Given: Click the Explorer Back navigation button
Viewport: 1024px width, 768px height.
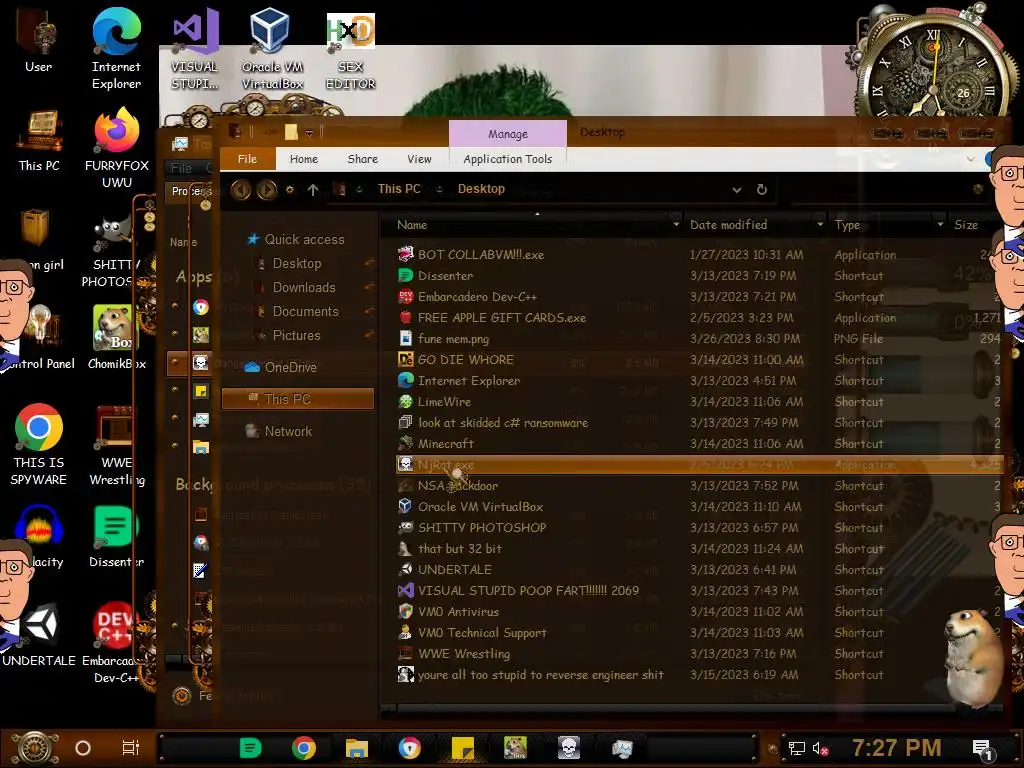Looking at the screenshot, I should tap(241, 190).
